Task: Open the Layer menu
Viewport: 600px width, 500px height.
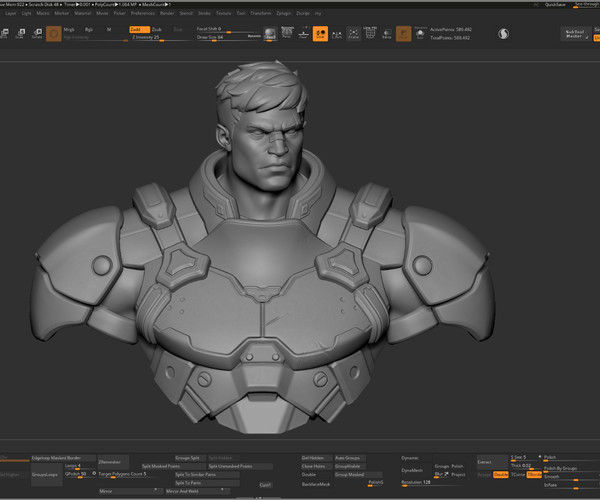Action: click(11, 13)
